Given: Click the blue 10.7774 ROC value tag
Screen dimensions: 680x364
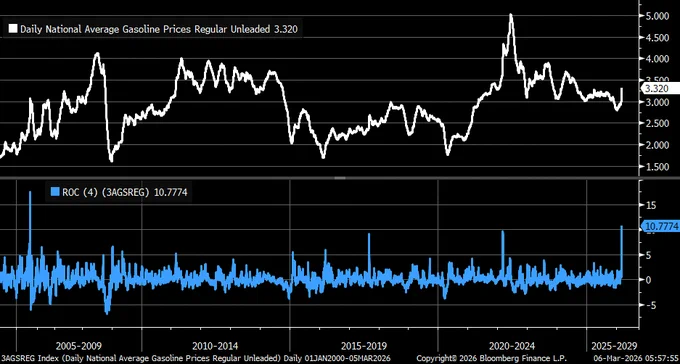Looking at the screenshot, I should point(661,226).
